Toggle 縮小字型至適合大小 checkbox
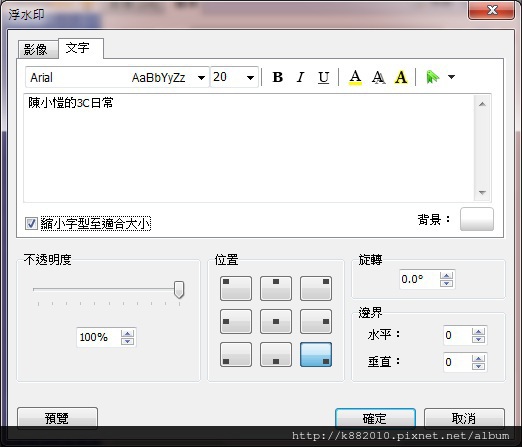Viewport: 522px width, 447px height. click(x=31, y=223)
